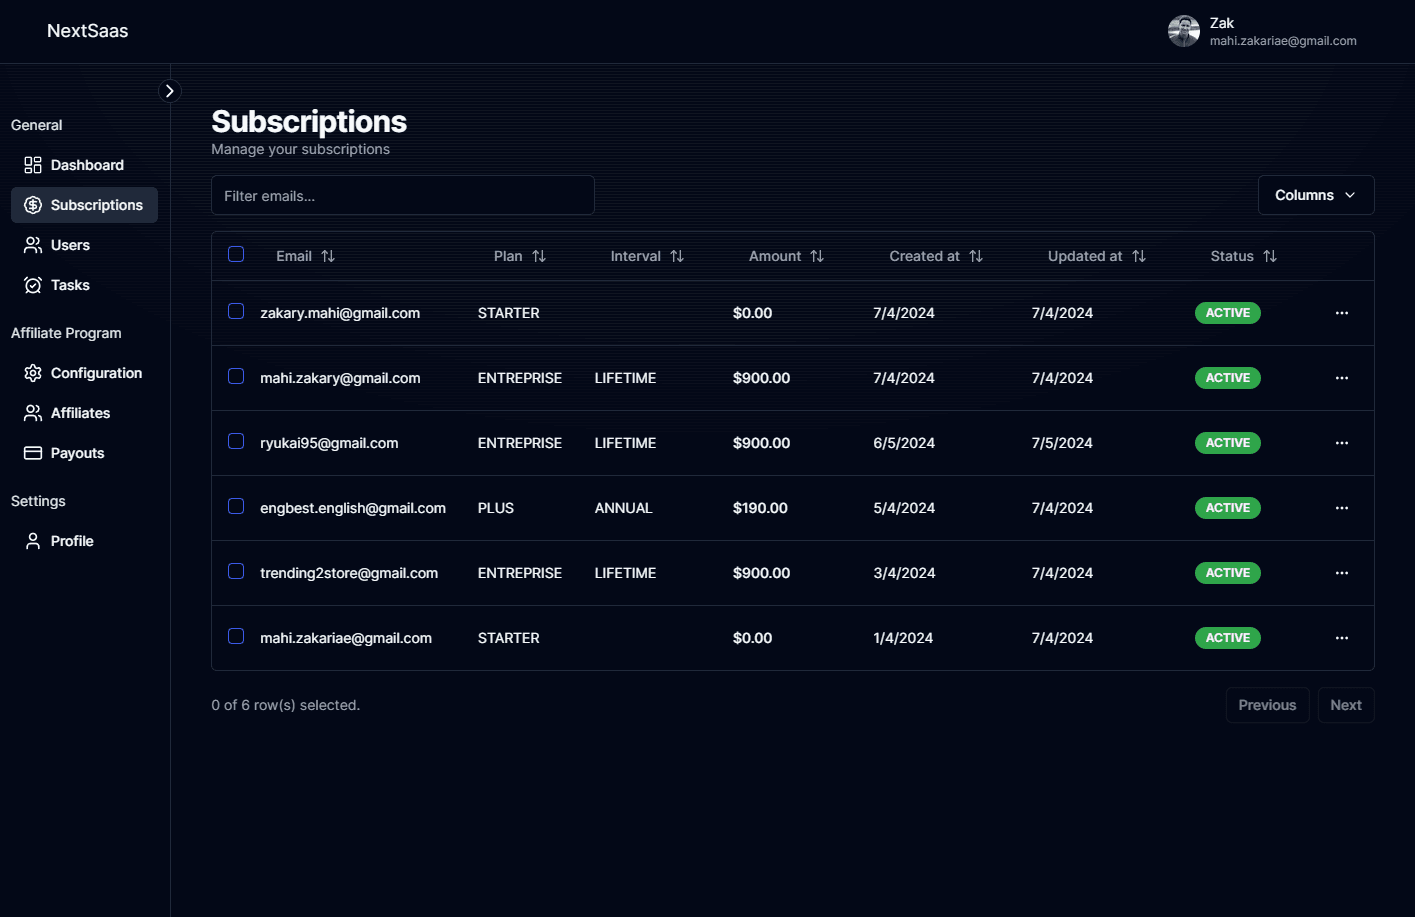Open Payouts using the card icon
The image size is (1415, 917).
coord(33,452)
